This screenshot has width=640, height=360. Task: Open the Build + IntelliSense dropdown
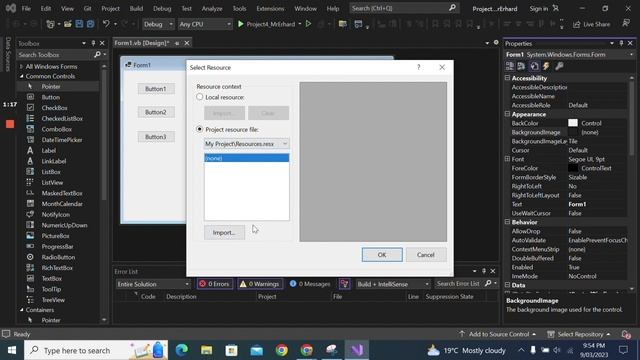click(x=393, y=284)
